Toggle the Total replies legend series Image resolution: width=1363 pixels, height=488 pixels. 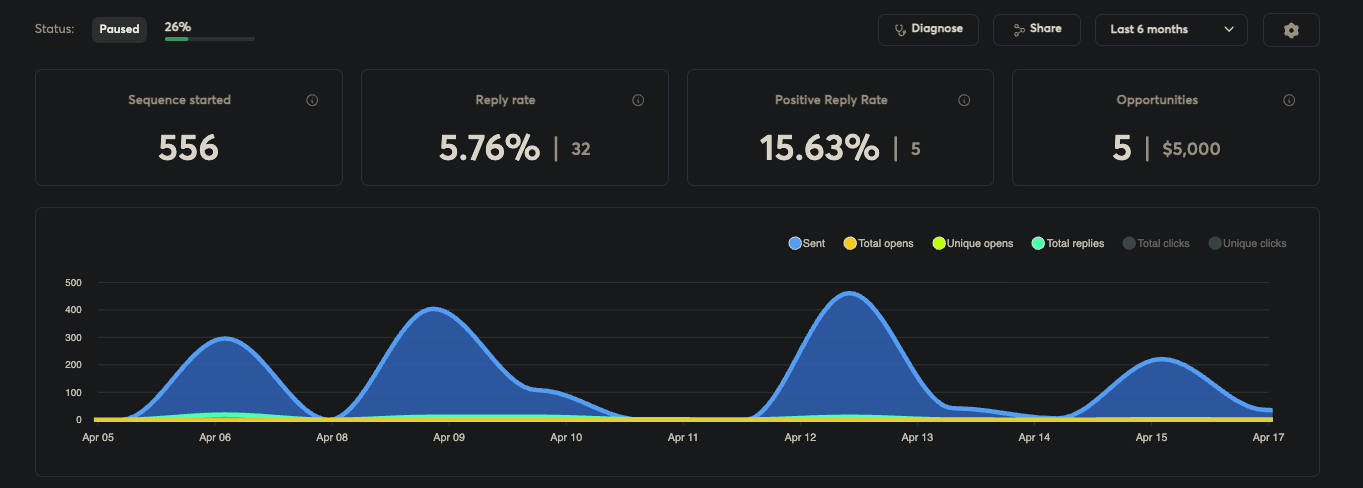[1067, 243]
